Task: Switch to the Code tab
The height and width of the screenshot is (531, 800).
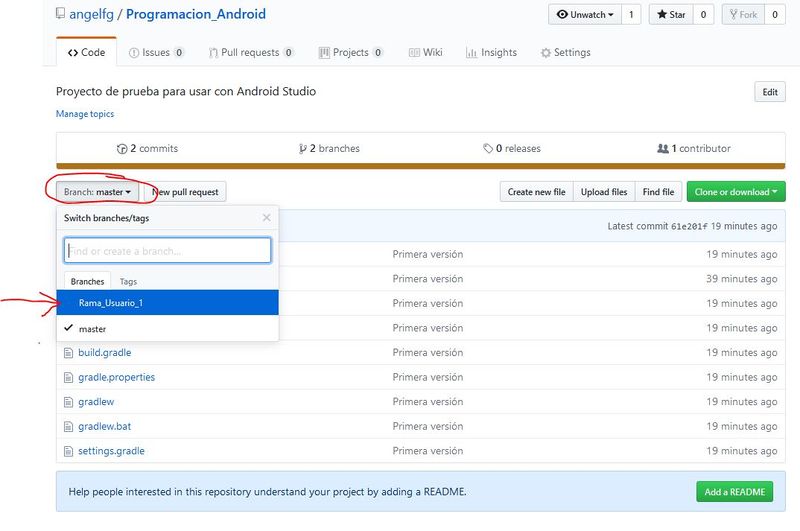Action: pyautogui.click(x=86, y=52)
